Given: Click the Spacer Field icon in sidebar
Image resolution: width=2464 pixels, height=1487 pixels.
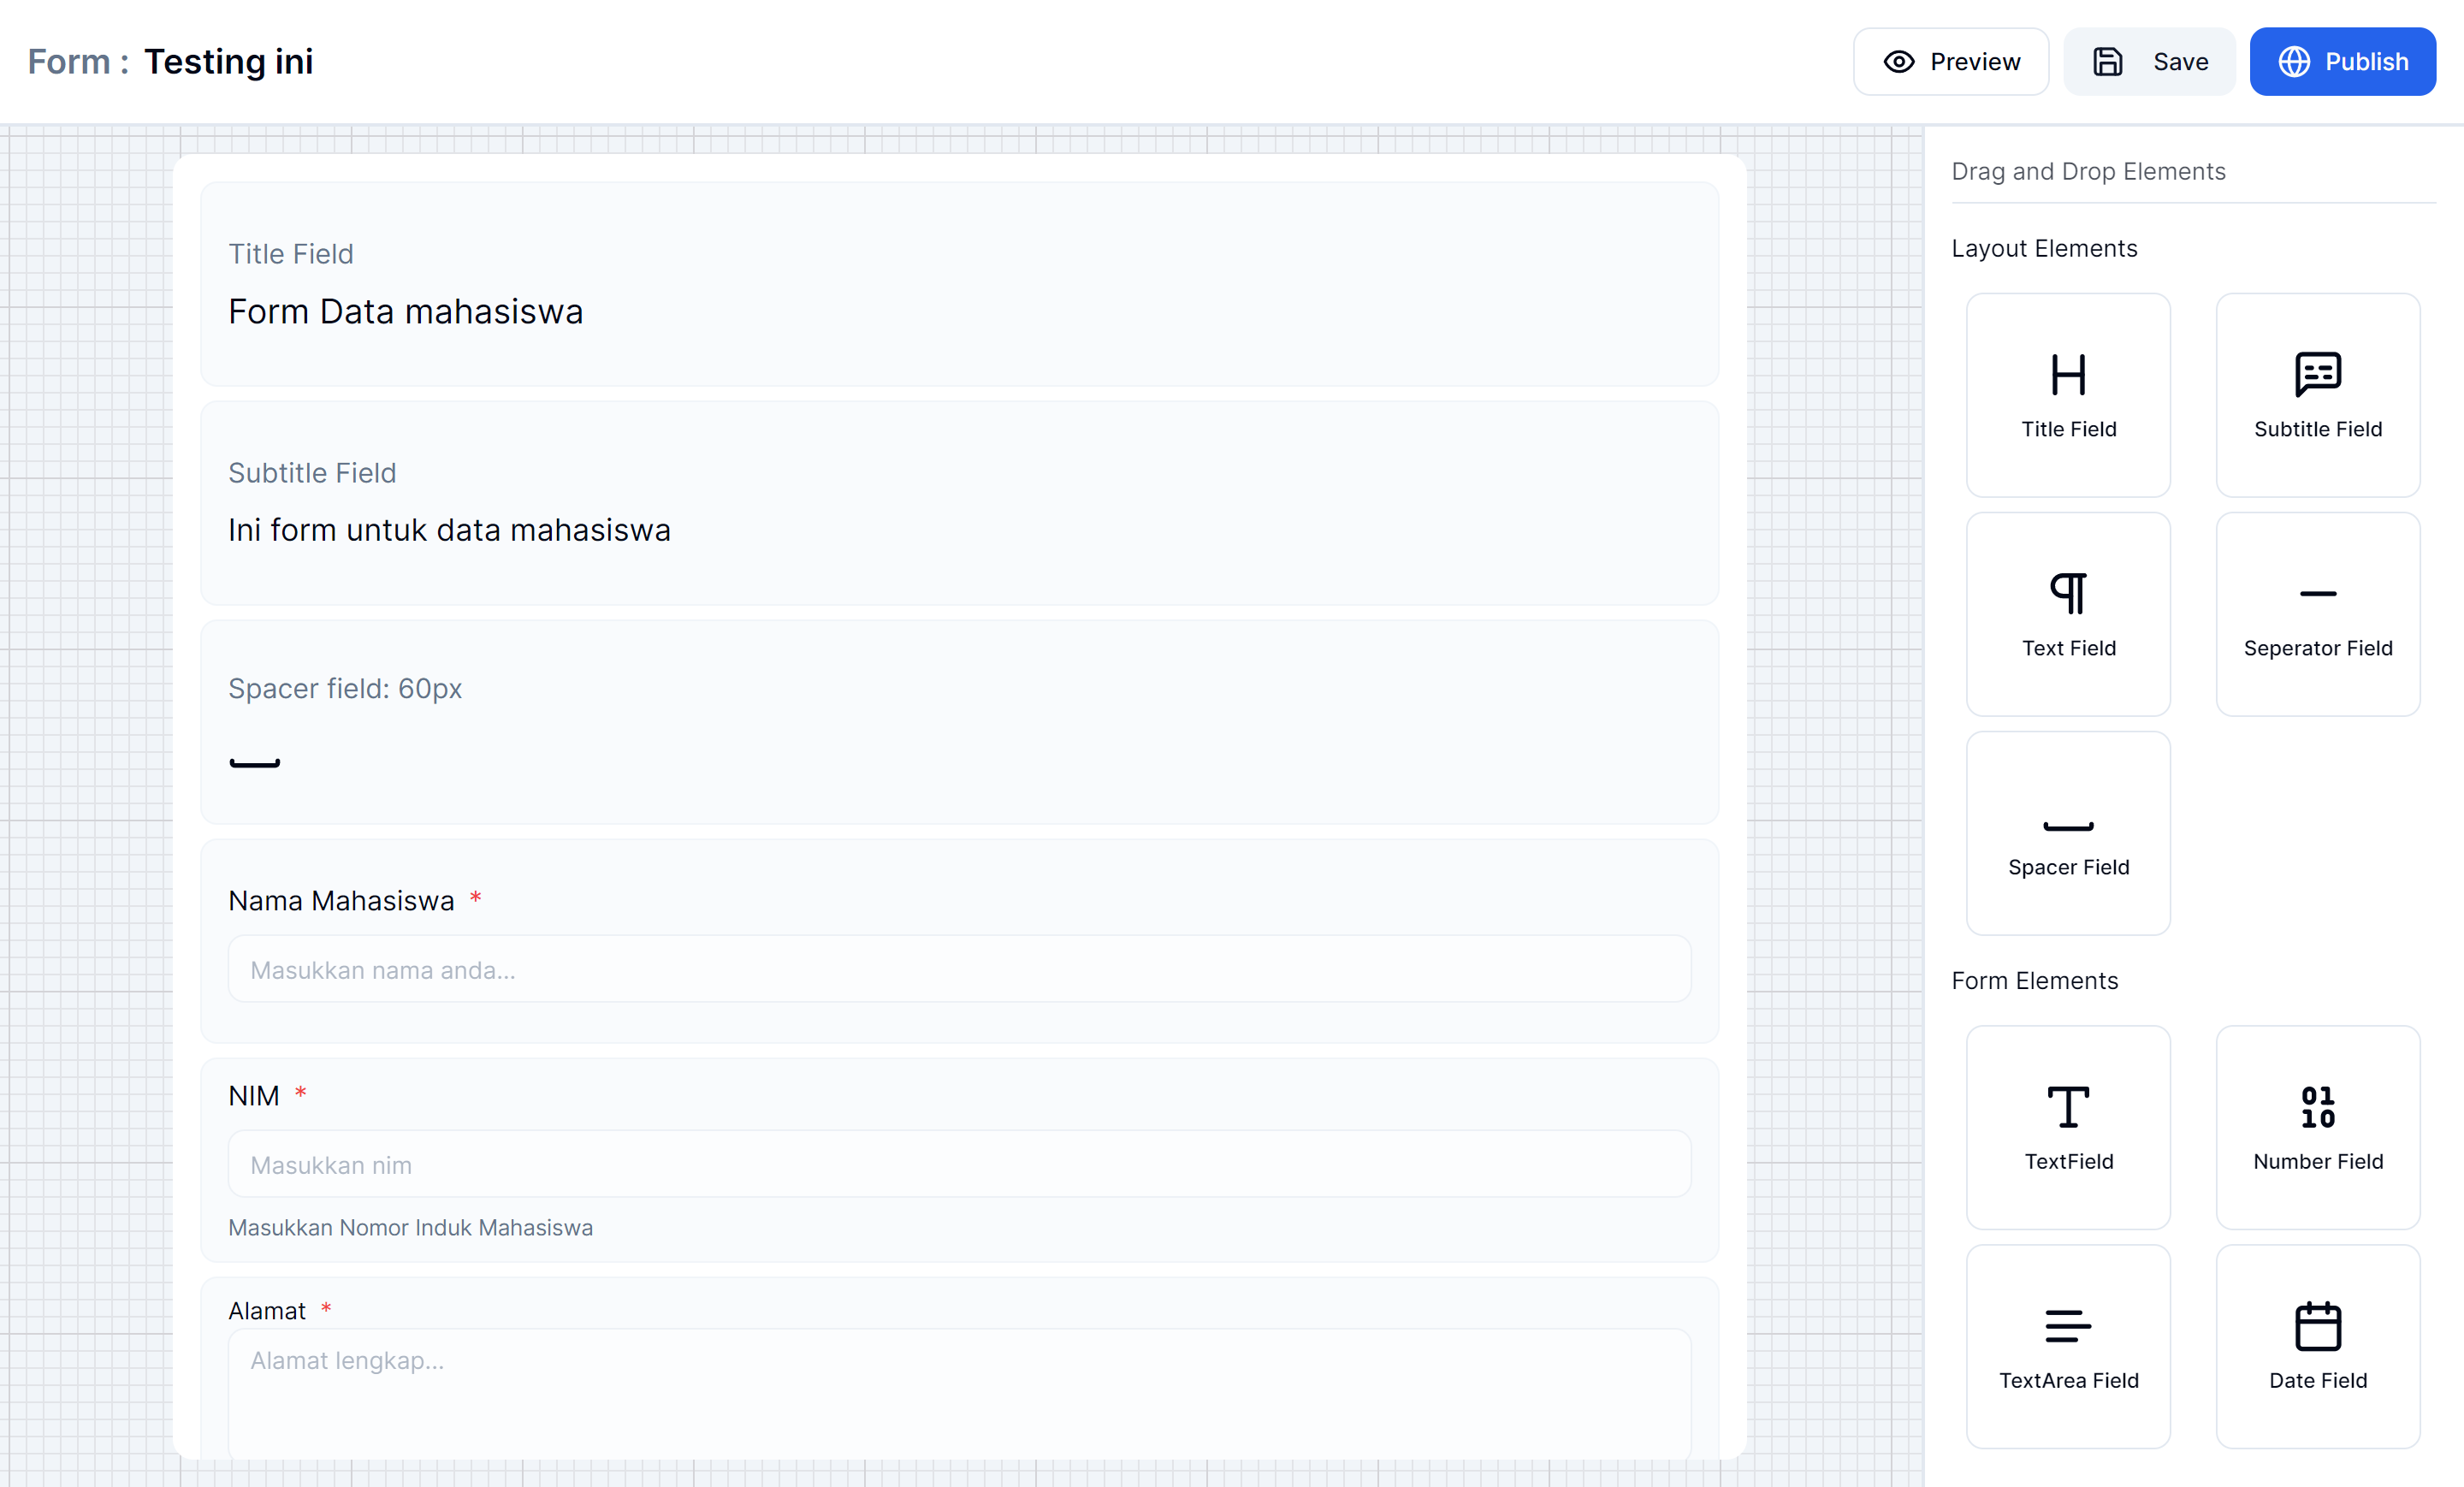Looking at the screenshot, I should (2070, 826).
